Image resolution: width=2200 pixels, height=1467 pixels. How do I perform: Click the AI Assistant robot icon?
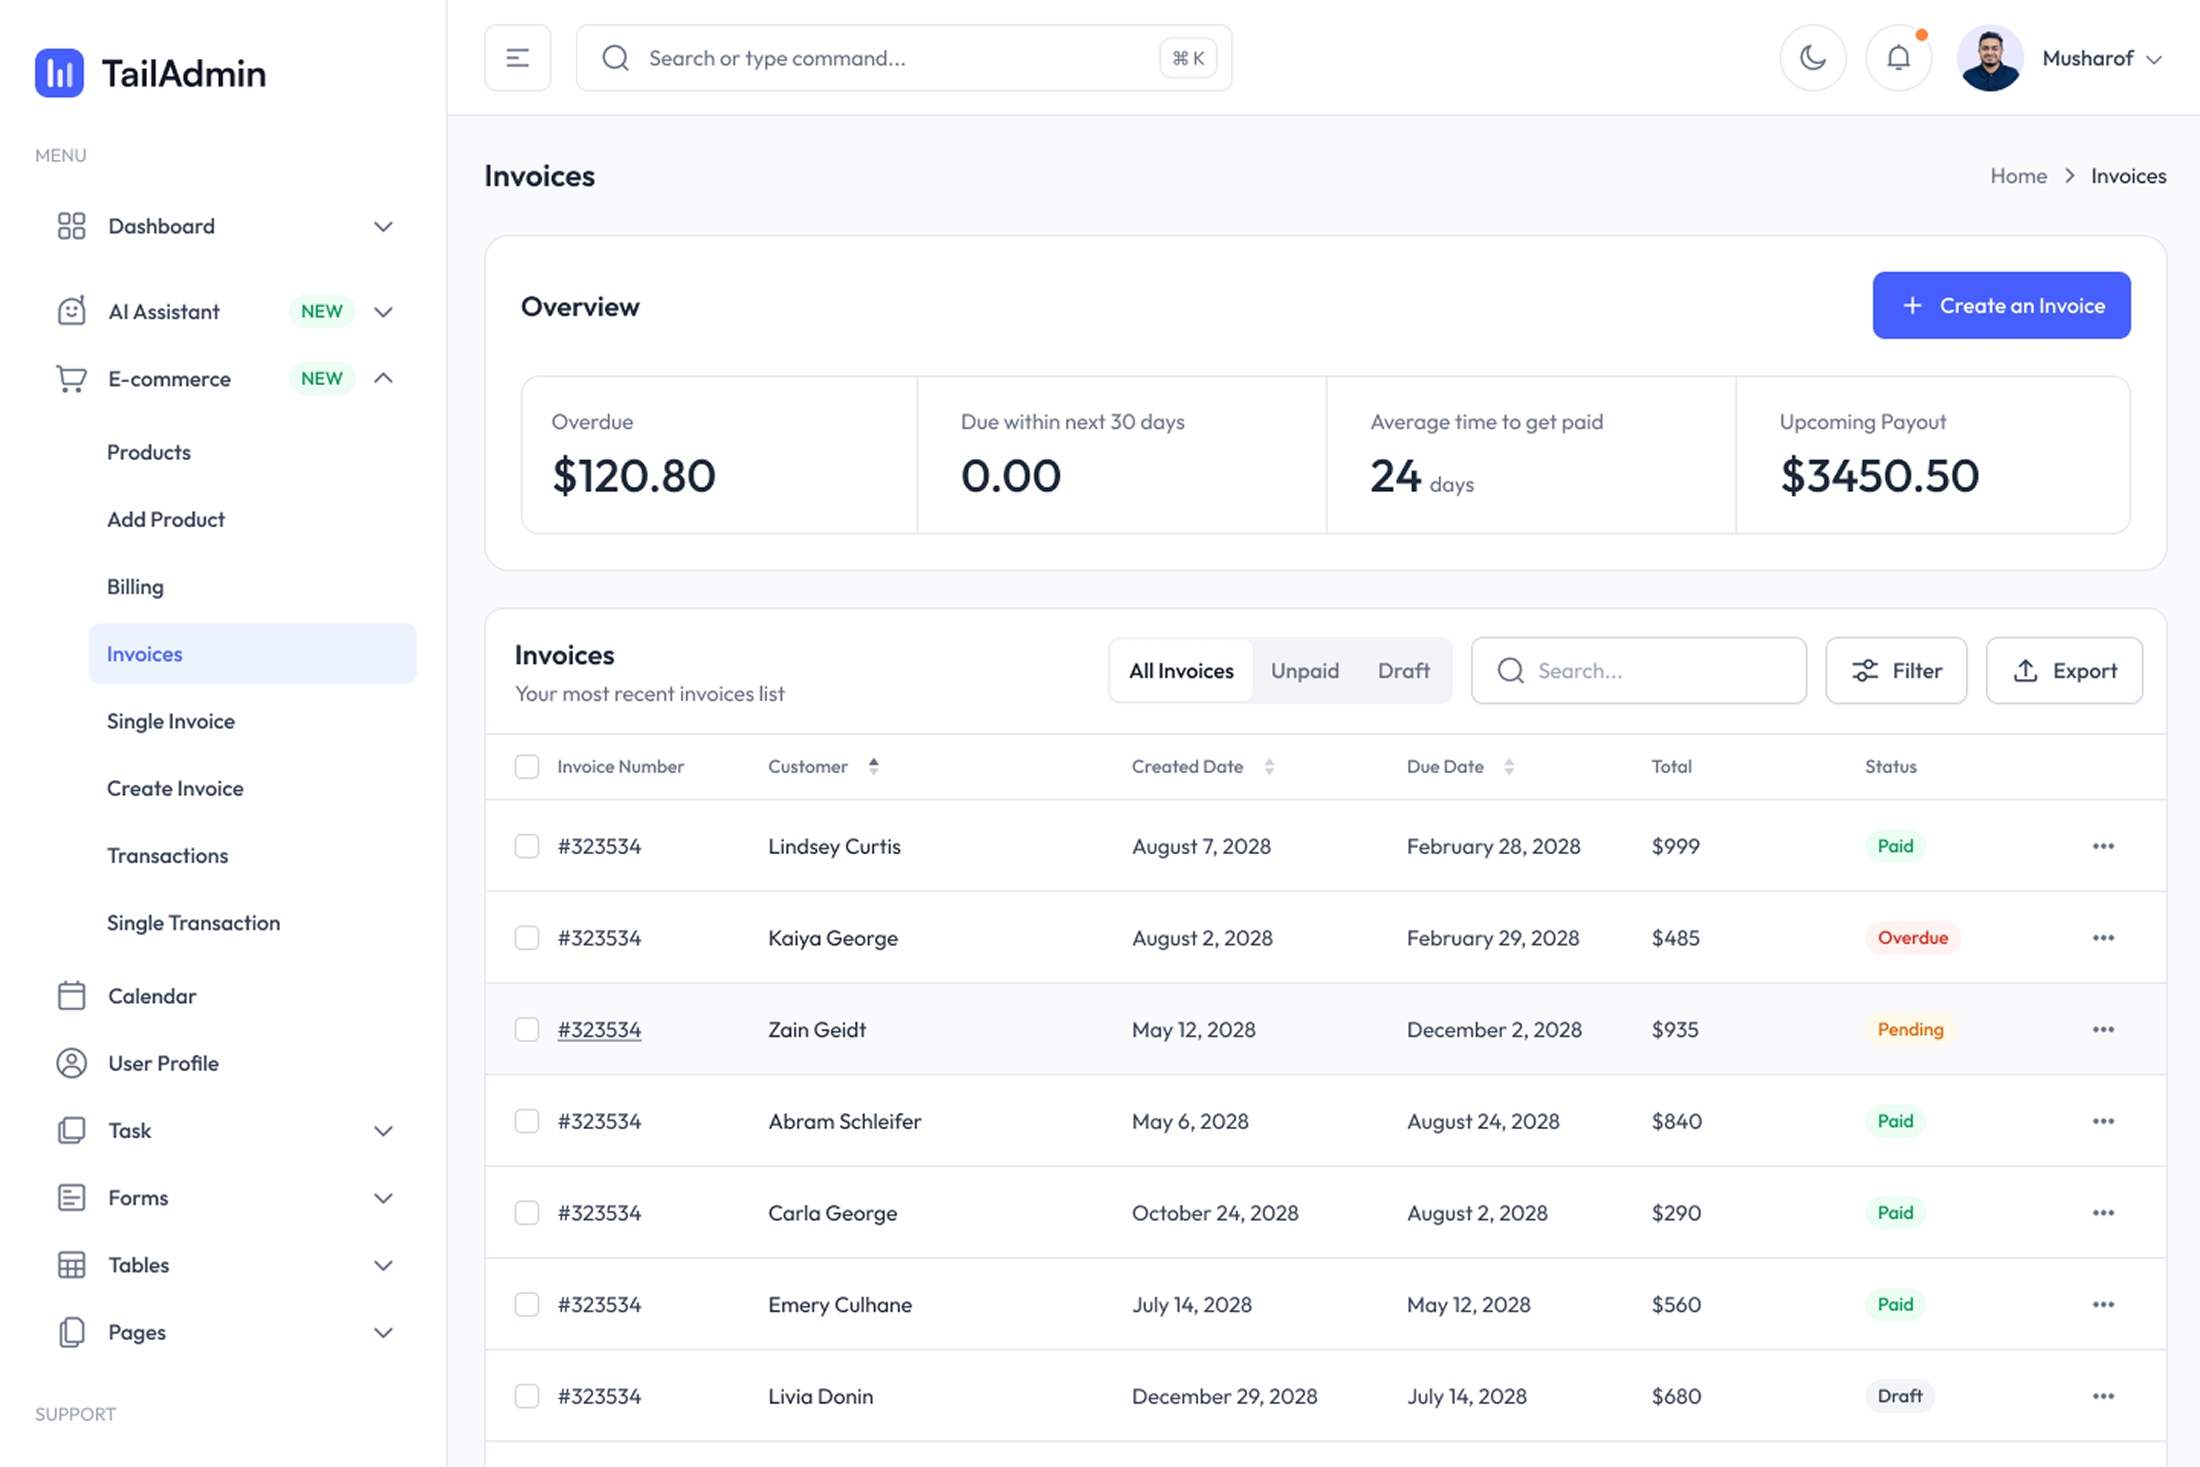[71, 311]
